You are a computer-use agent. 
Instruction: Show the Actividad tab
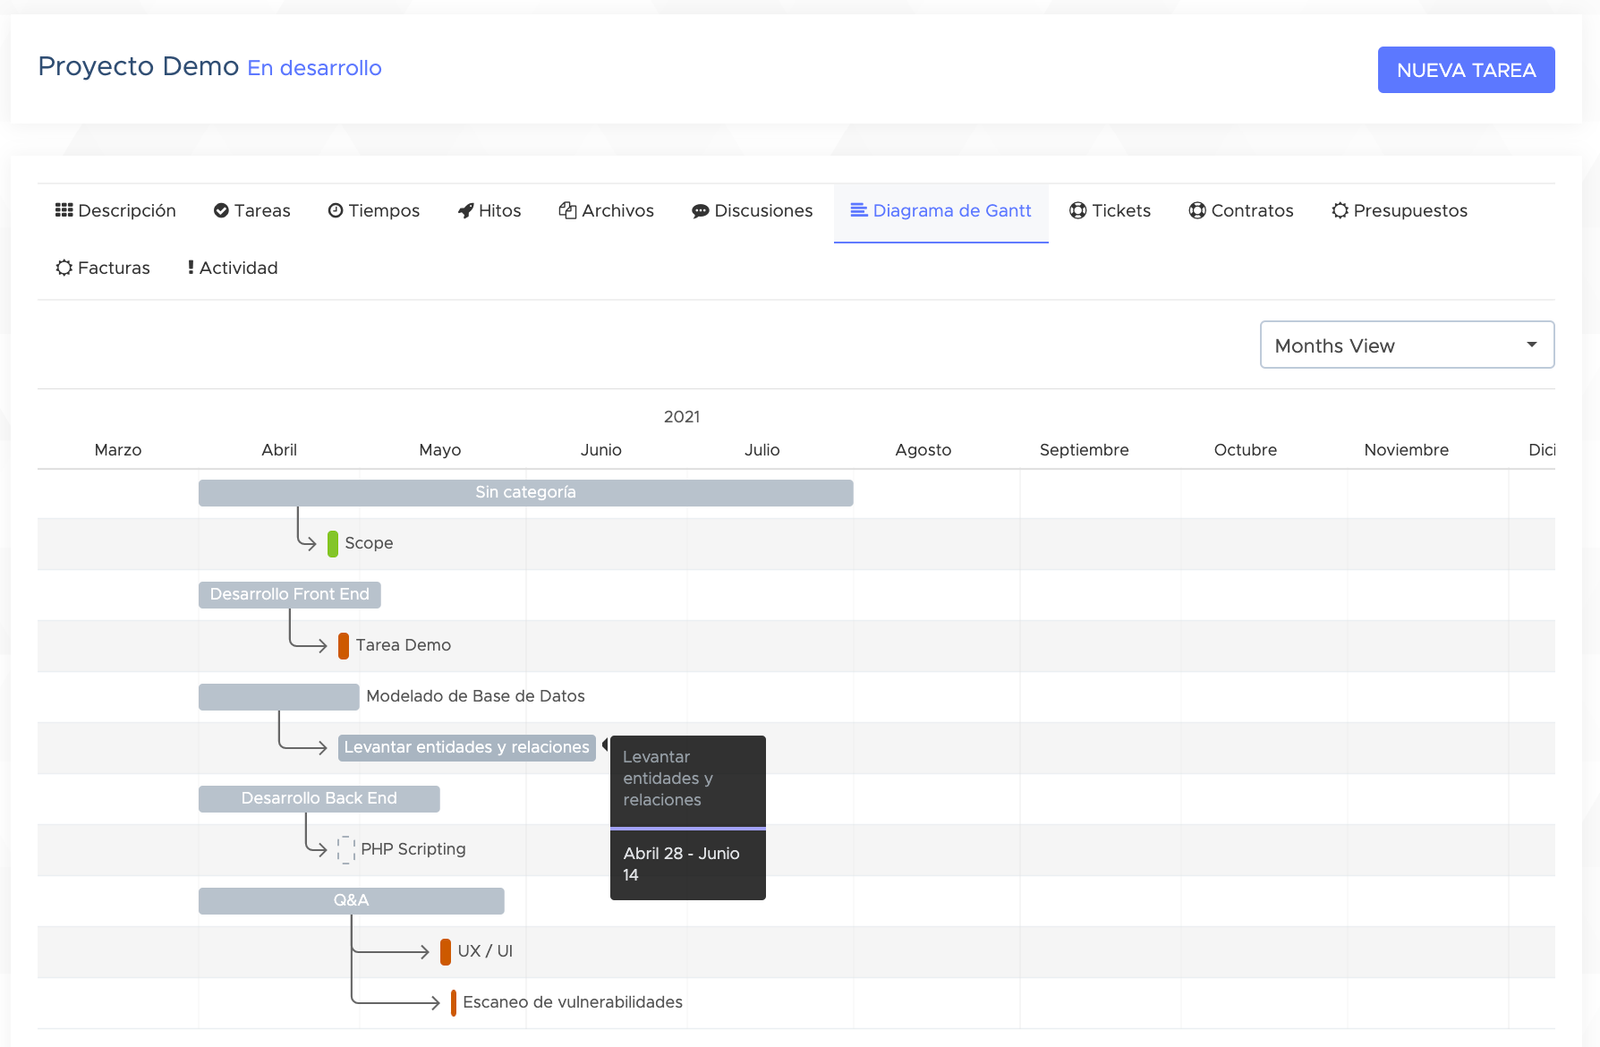click(233, 268)
